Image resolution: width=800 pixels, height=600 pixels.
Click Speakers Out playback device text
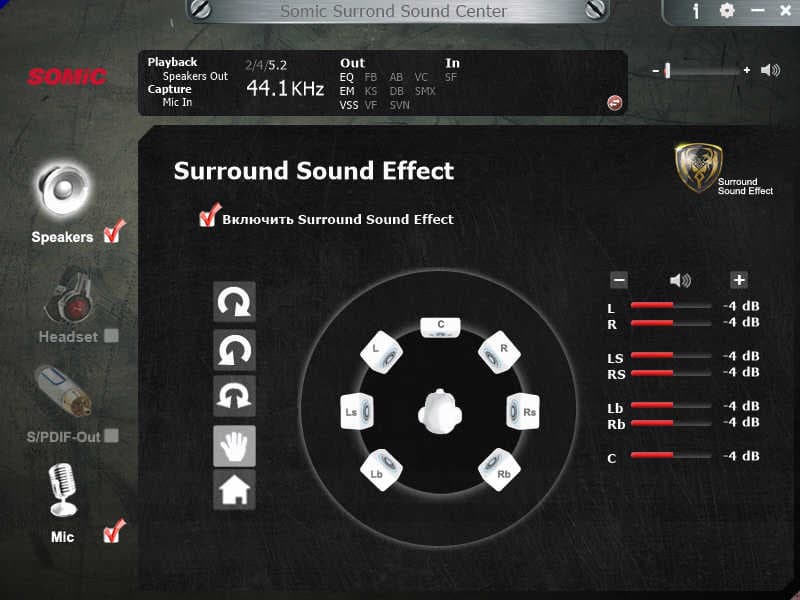pyautogui.click(x=195, y=76)
